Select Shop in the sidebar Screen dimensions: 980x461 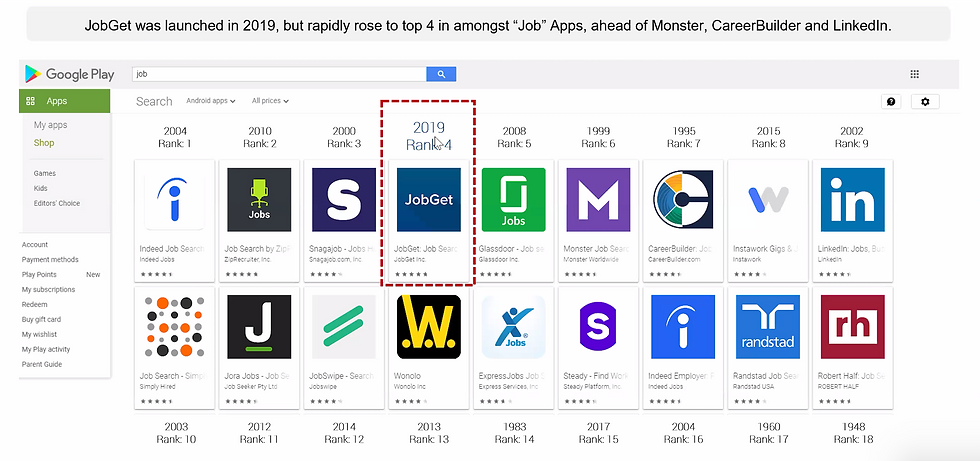[44, 143]
